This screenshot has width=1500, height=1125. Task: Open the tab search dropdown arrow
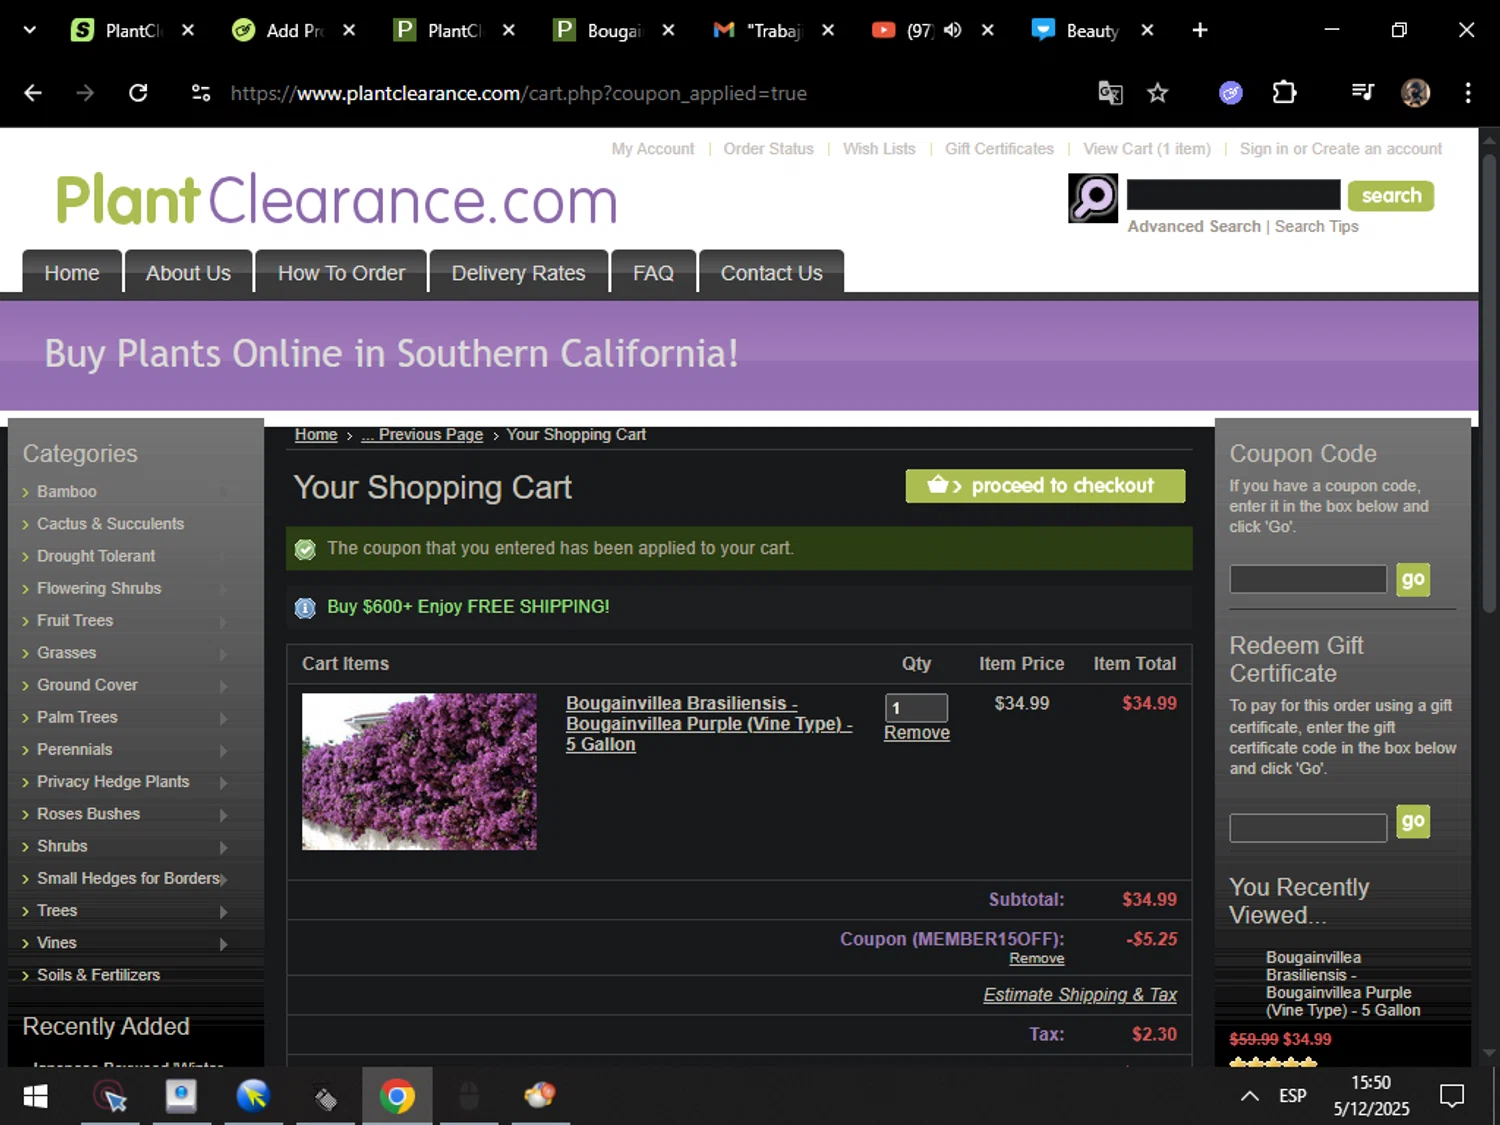point(29,30)
